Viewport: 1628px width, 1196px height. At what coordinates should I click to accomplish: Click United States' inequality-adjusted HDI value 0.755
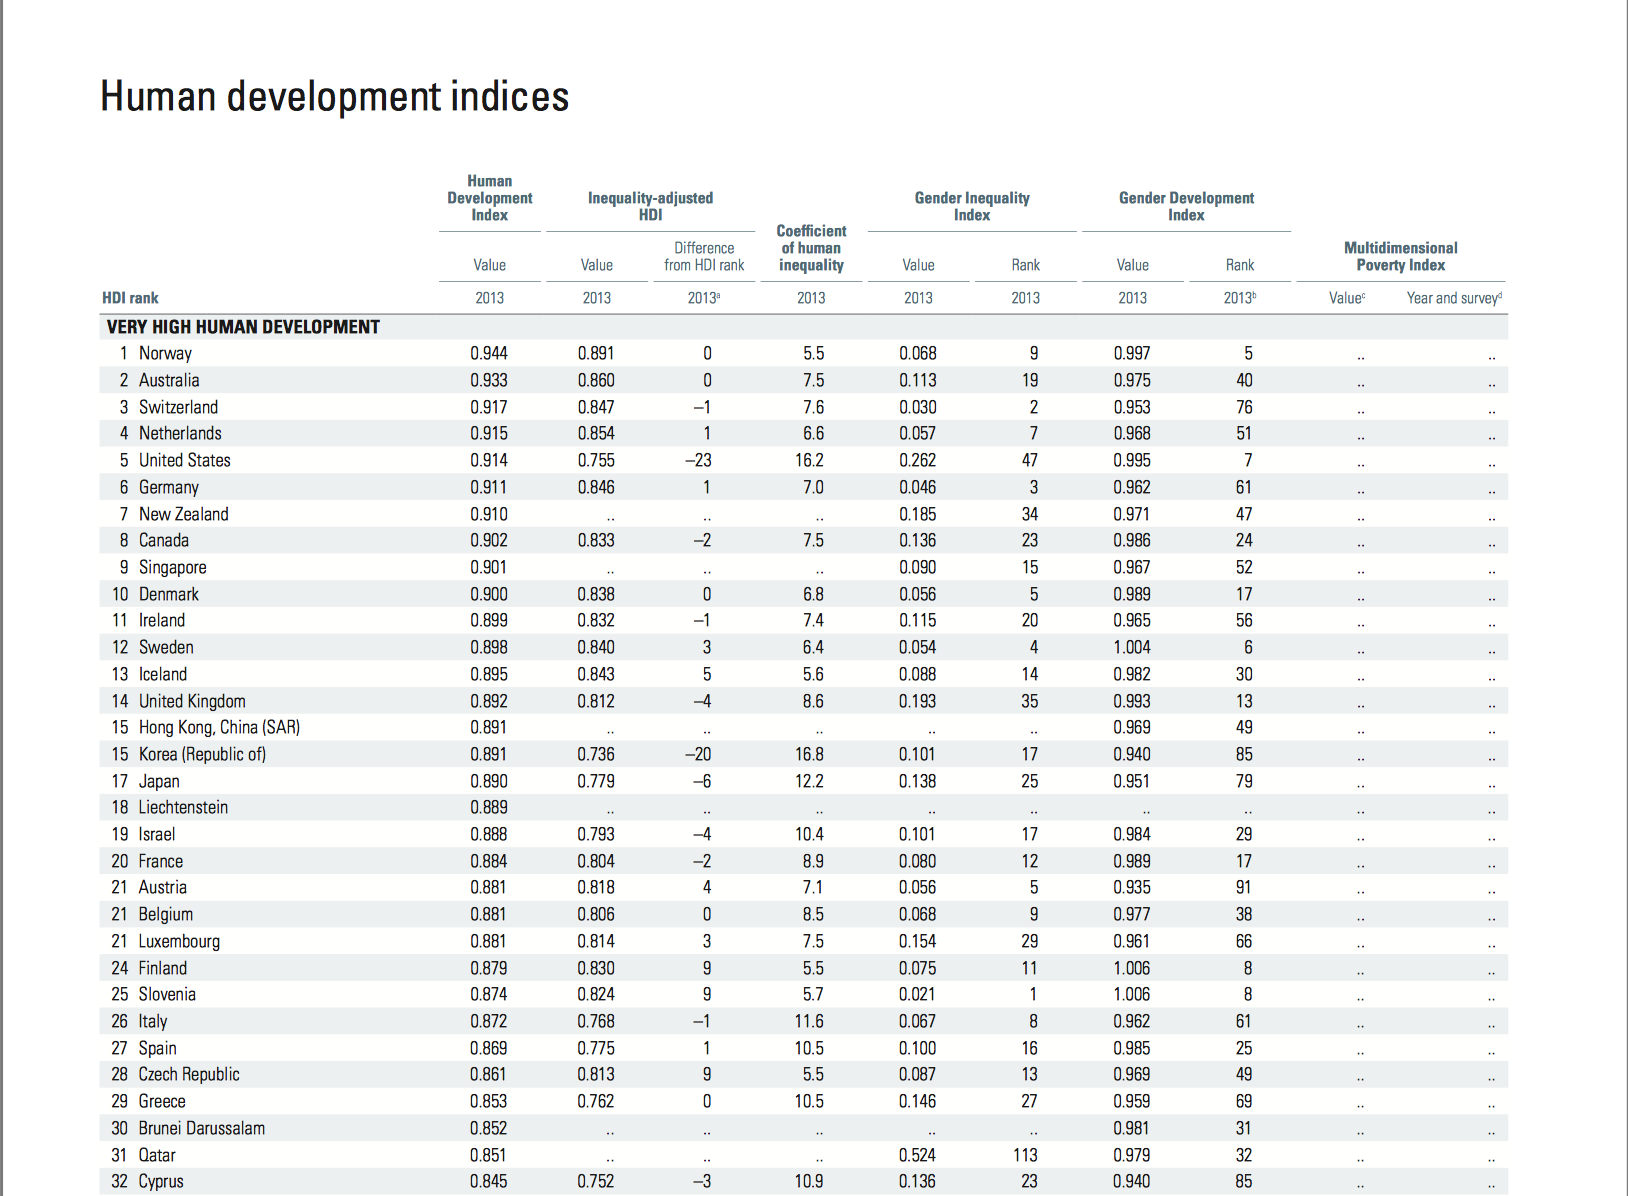[596, 460]
